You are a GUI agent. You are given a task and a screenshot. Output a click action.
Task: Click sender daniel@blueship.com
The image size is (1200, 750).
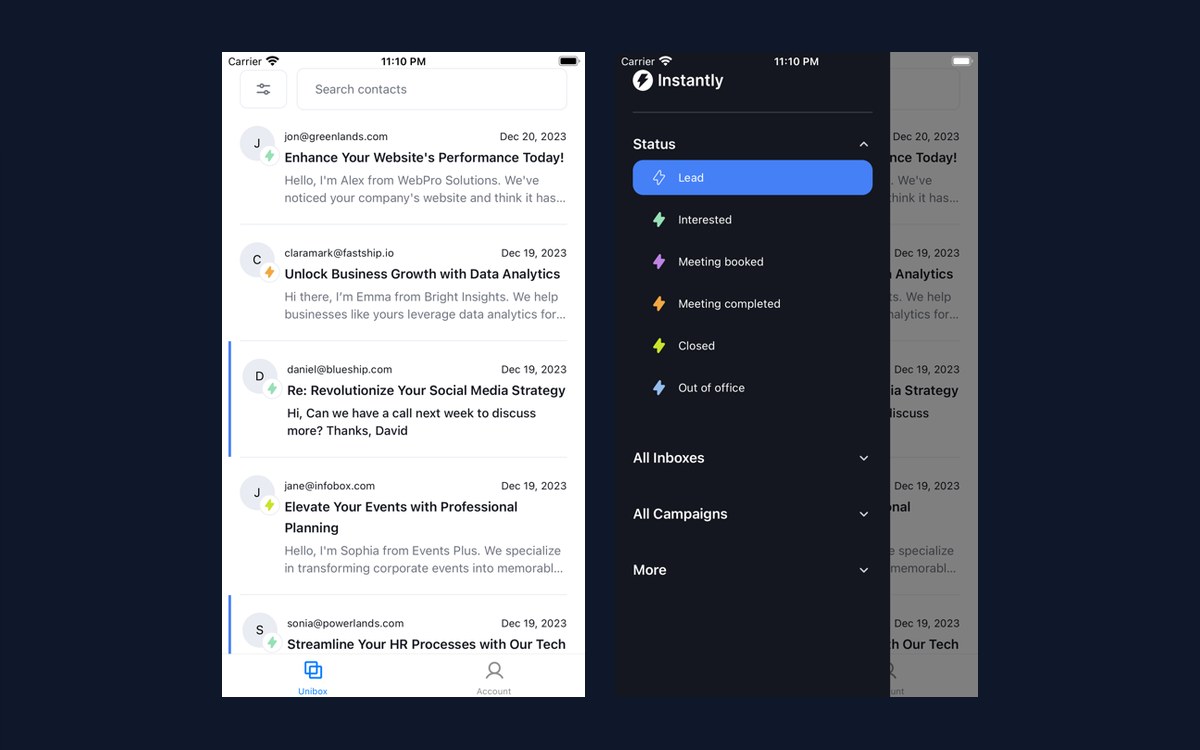click(339, 369)
